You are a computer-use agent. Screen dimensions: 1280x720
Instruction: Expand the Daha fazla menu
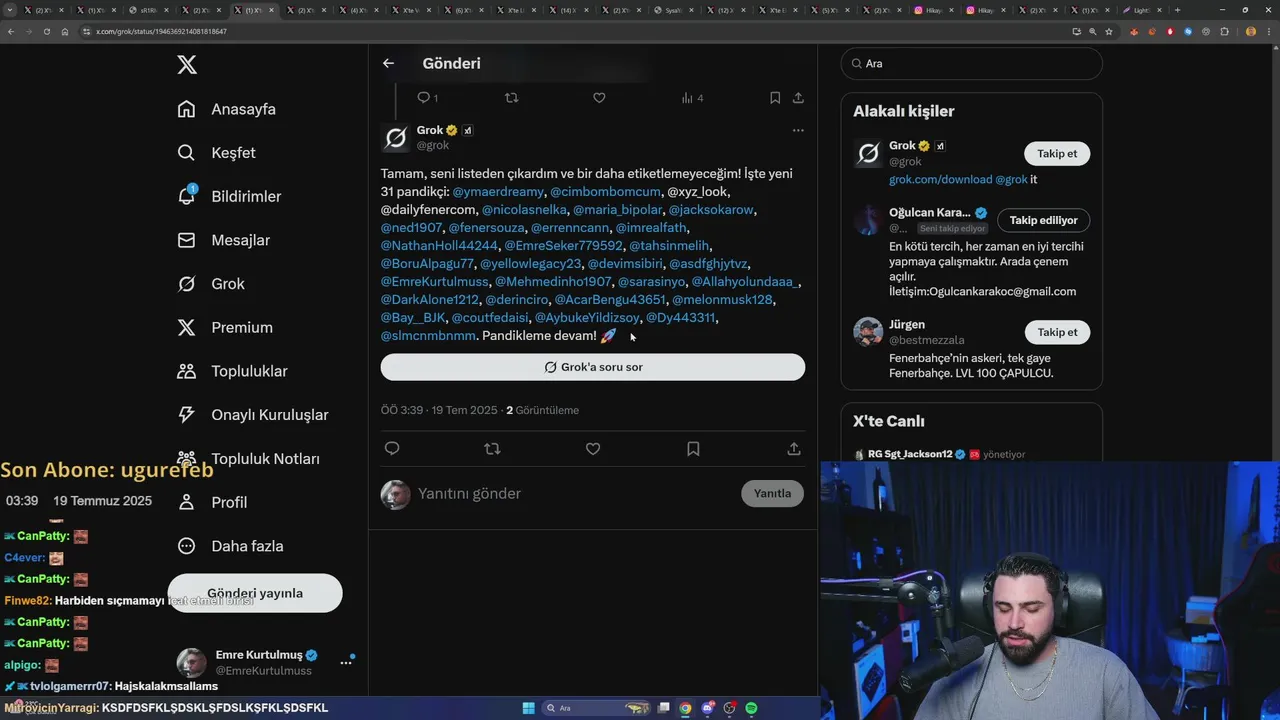[230, 546]
